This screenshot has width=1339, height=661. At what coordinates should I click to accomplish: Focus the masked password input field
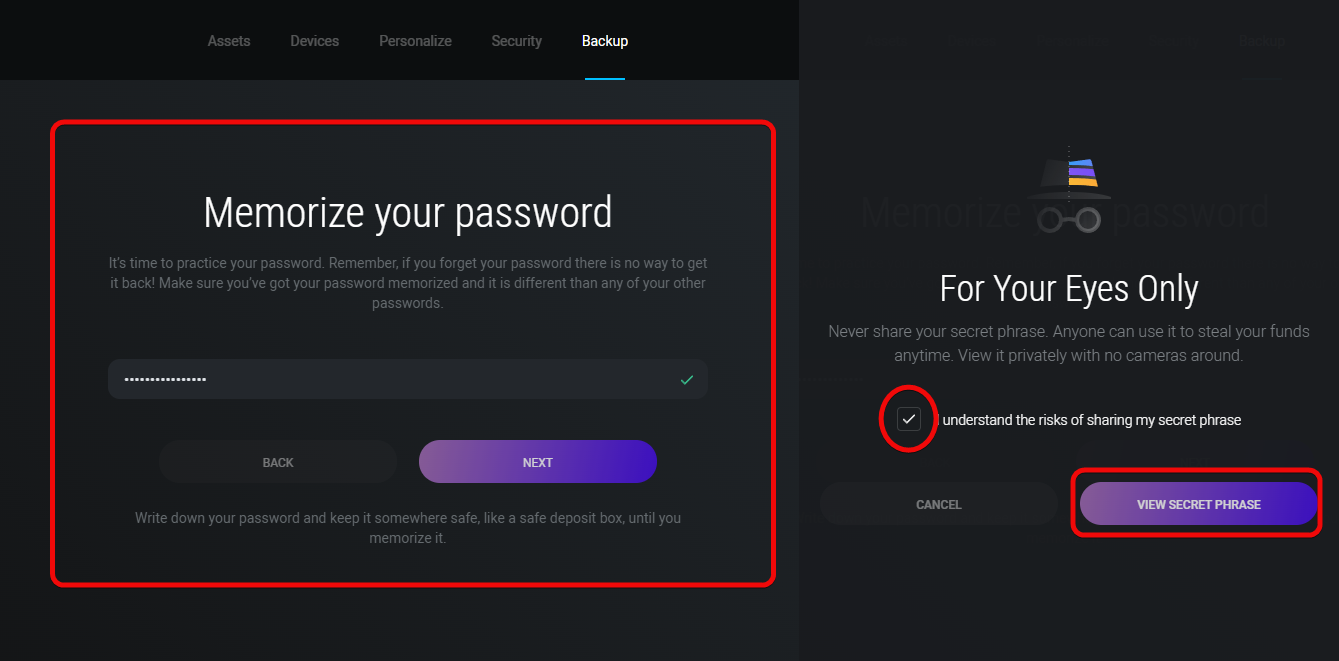[x=408, y=380]
